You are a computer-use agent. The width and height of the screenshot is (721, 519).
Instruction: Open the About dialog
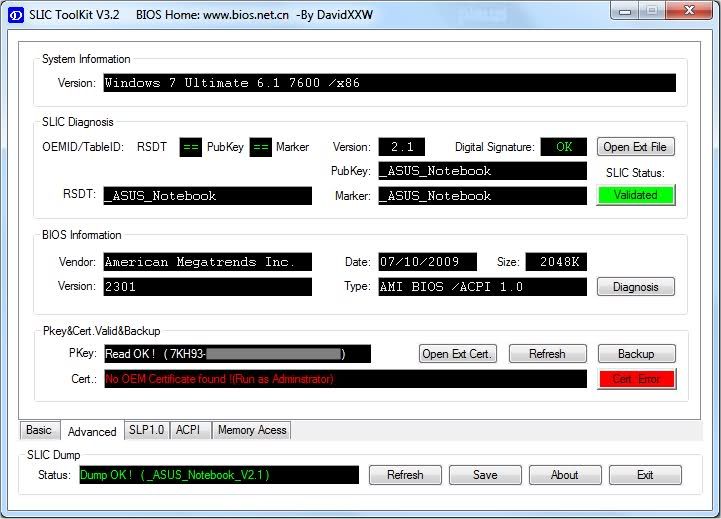[x=565, y=475]
